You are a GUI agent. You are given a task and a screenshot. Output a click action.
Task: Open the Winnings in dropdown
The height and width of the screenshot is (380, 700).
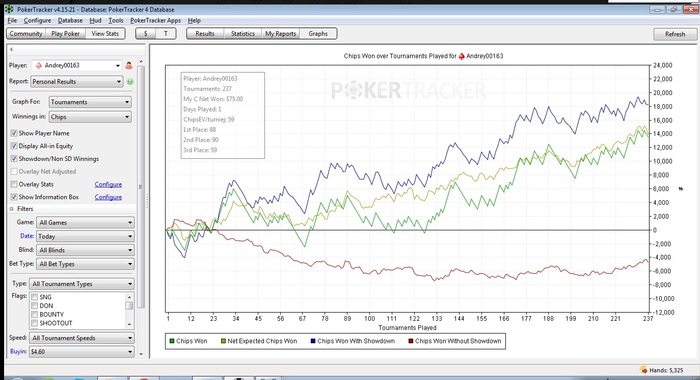coord(90,117)
